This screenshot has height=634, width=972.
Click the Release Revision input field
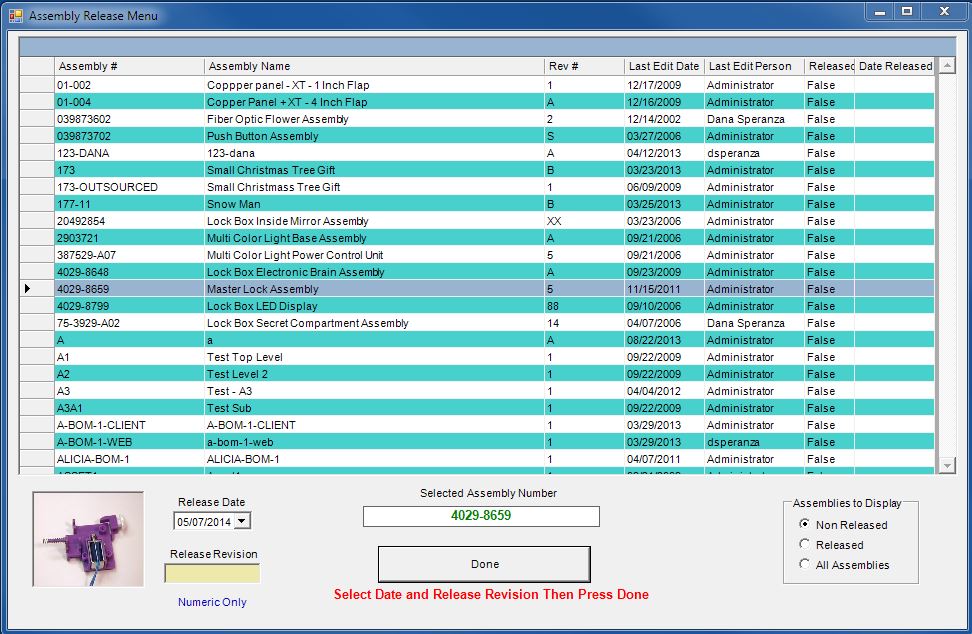point(212,573)
